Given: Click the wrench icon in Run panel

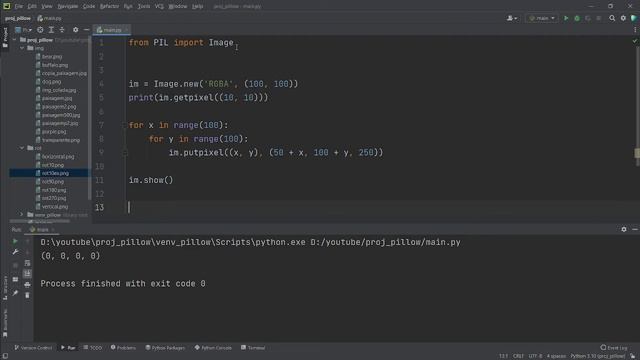Looking at the screenshot, I should tap(15, 252).
